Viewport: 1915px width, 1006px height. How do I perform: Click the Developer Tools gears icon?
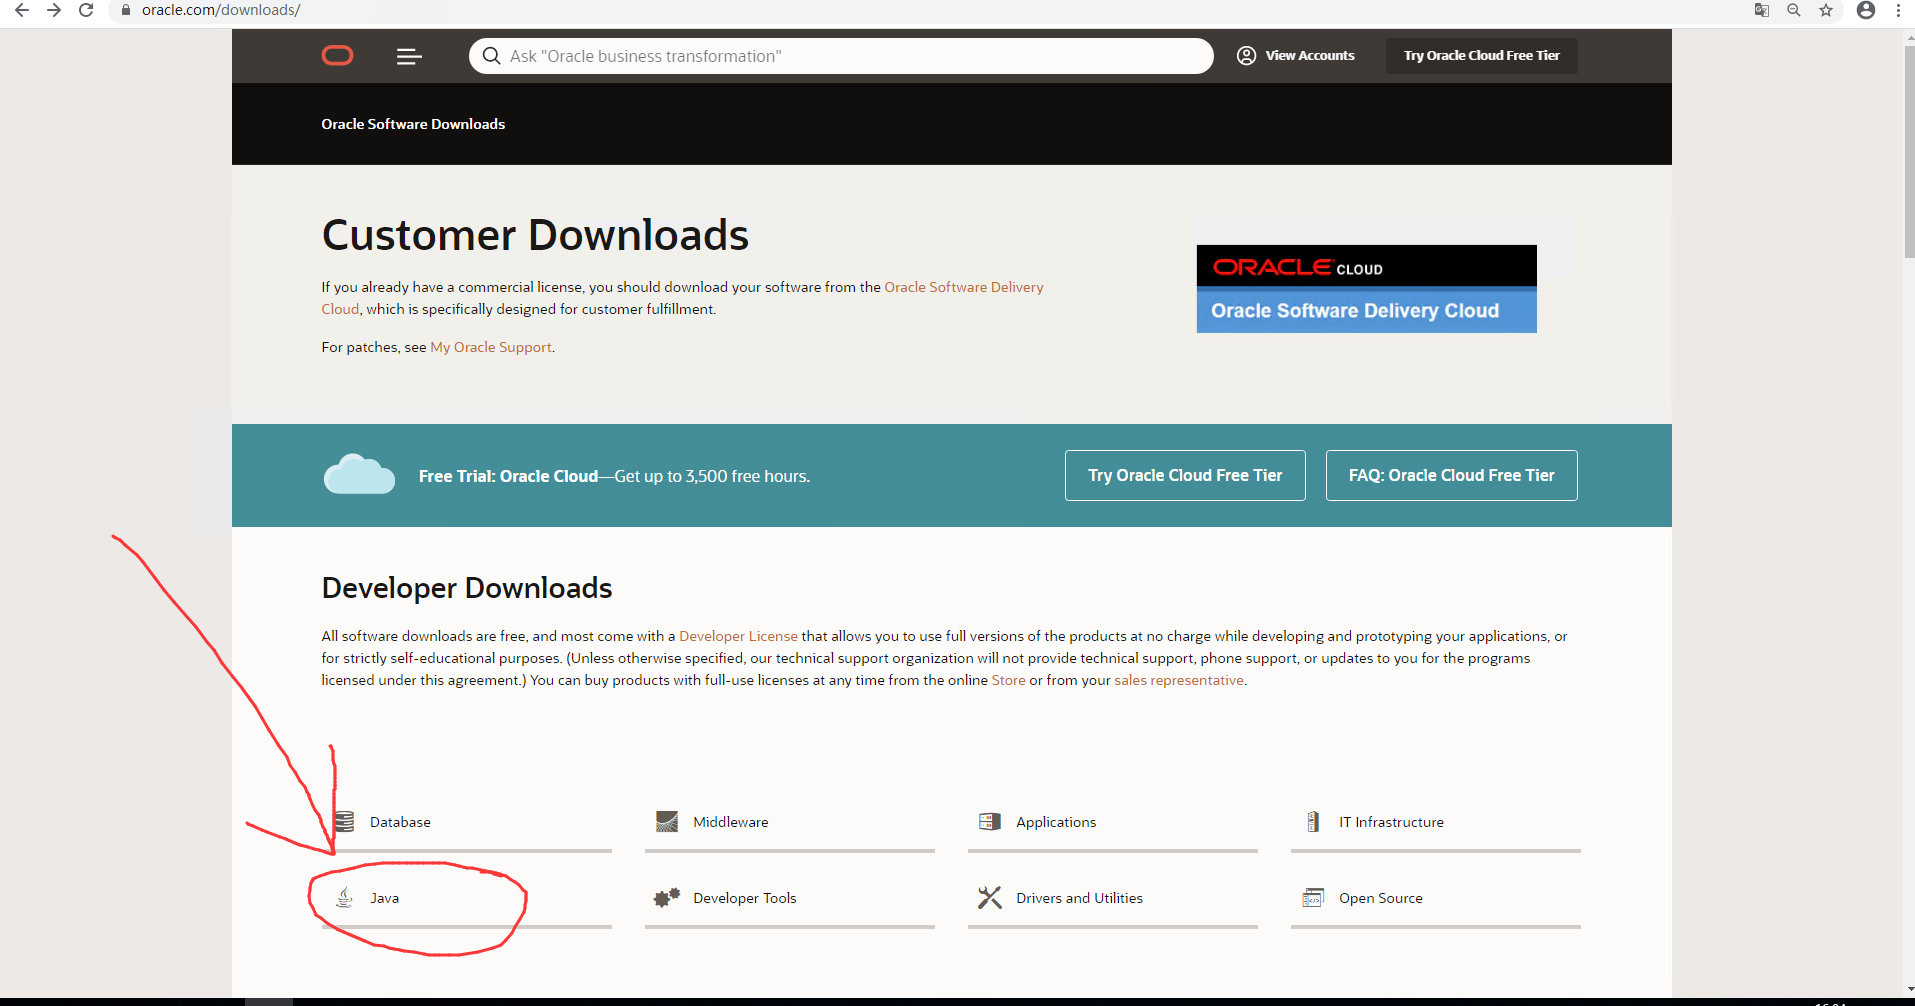pos(667,897)
